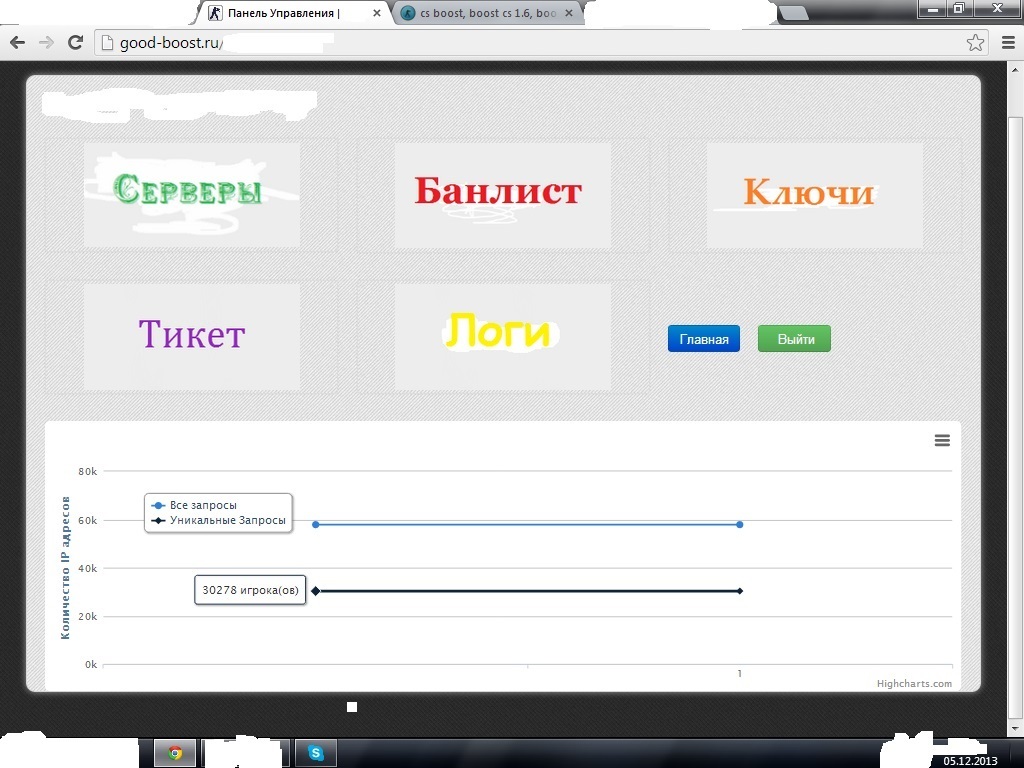Open the Chrome menu icon
The image size is (1024, 768).
(1008, 43)
